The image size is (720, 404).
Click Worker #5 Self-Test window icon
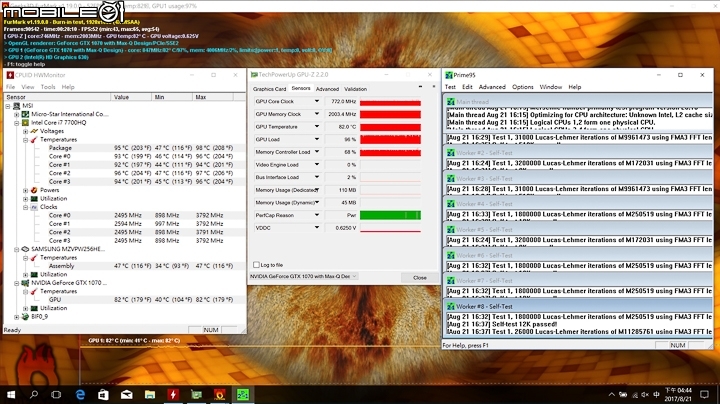coord(451,230)
